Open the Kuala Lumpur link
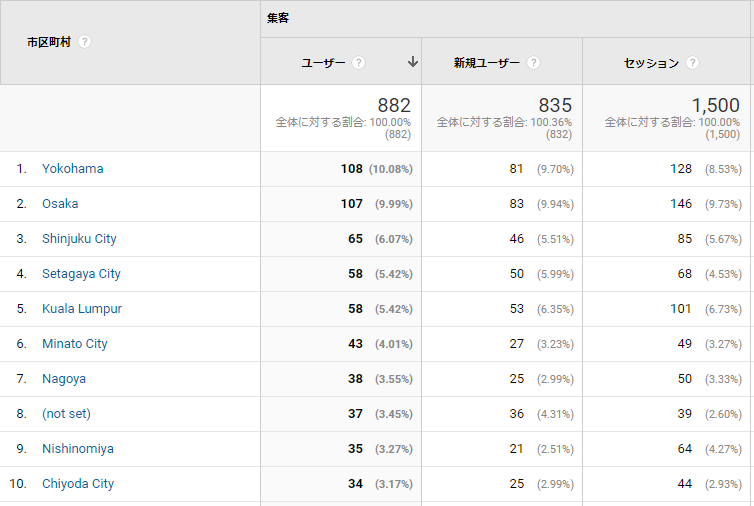 point(82,309)
